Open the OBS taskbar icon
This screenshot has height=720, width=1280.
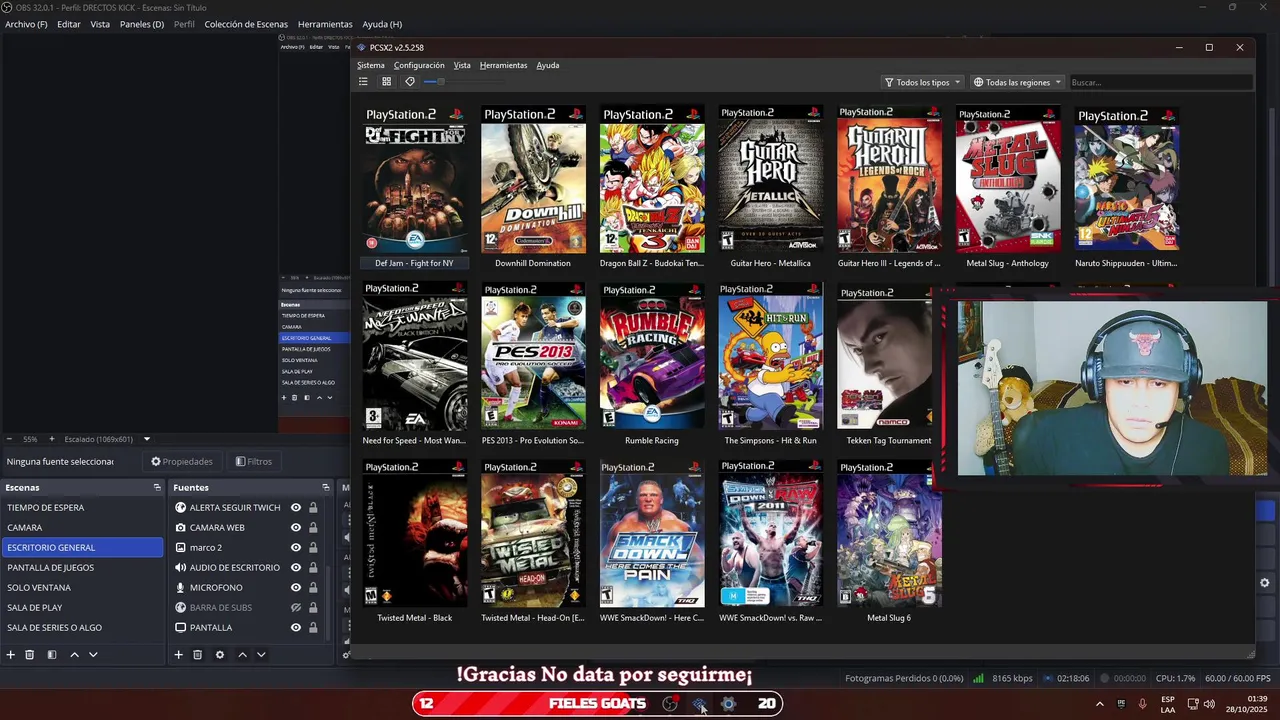point(670,704)
